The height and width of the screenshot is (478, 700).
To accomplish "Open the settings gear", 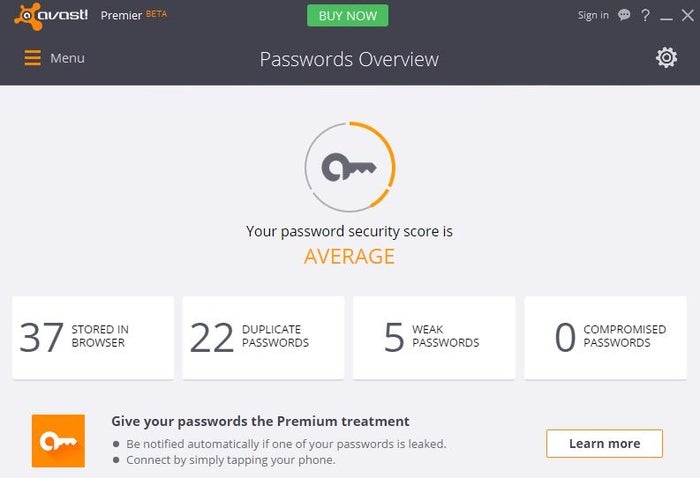I will pos(666,58).
